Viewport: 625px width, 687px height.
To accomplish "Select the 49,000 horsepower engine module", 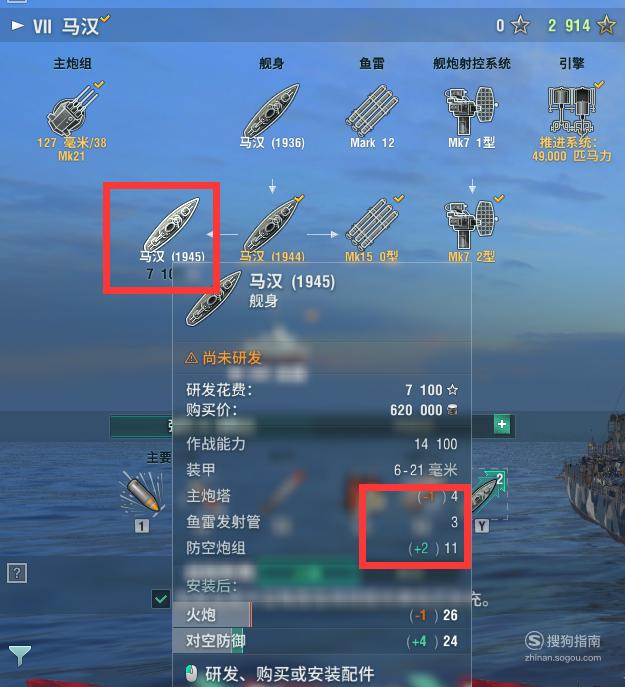I will point(572,121).
